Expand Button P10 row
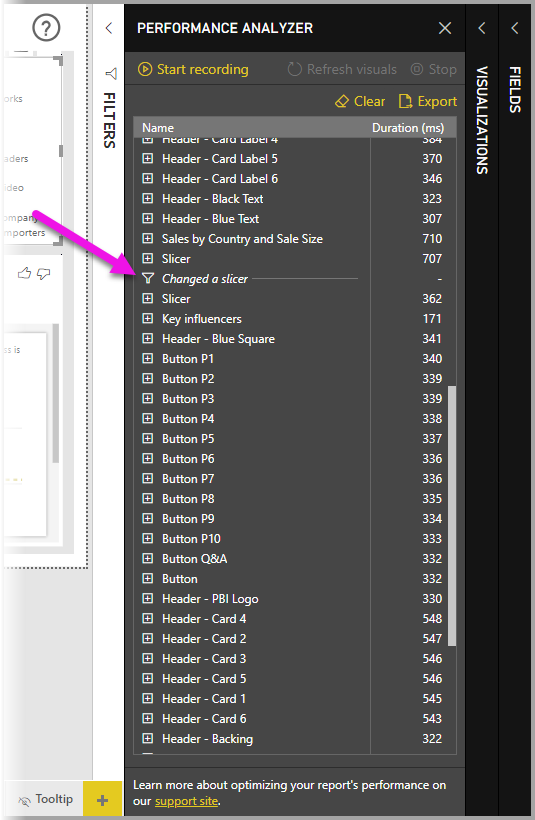This screenshot has height=820, width=535. [x=148, y=539]
